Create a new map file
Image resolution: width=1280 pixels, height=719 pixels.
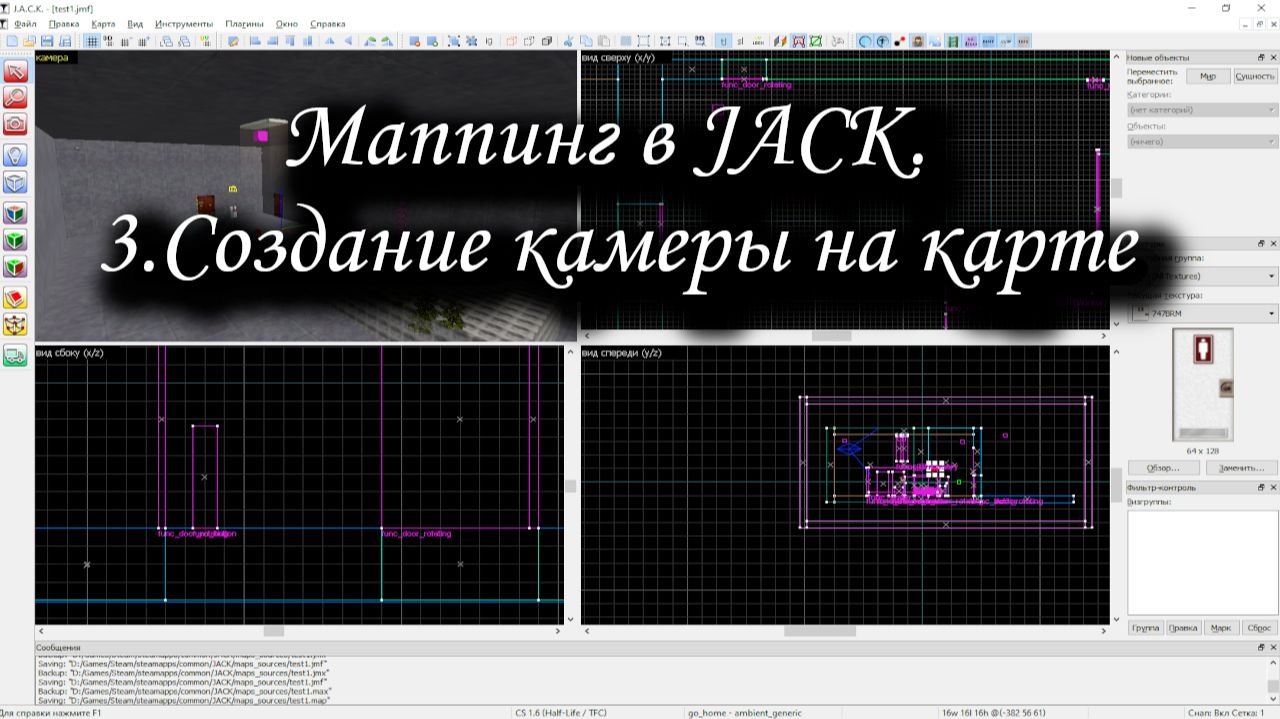(x=12, y=41)
